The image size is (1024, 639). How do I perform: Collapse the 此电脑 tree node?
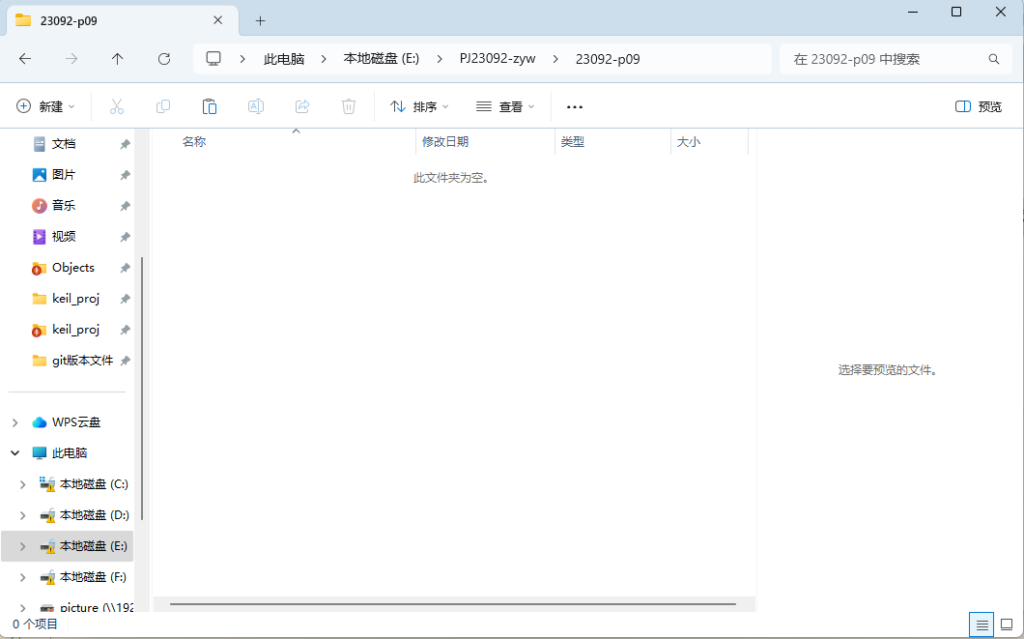click(16, 453)
